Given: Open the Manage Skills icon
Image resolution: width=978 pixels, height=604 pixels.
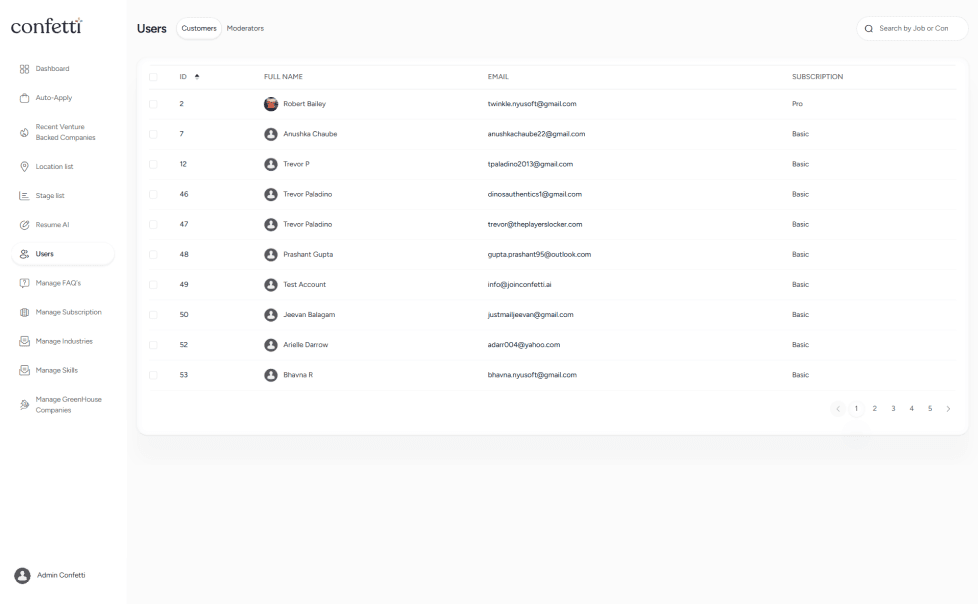Looking at the screenshot, I should (24, 369).
